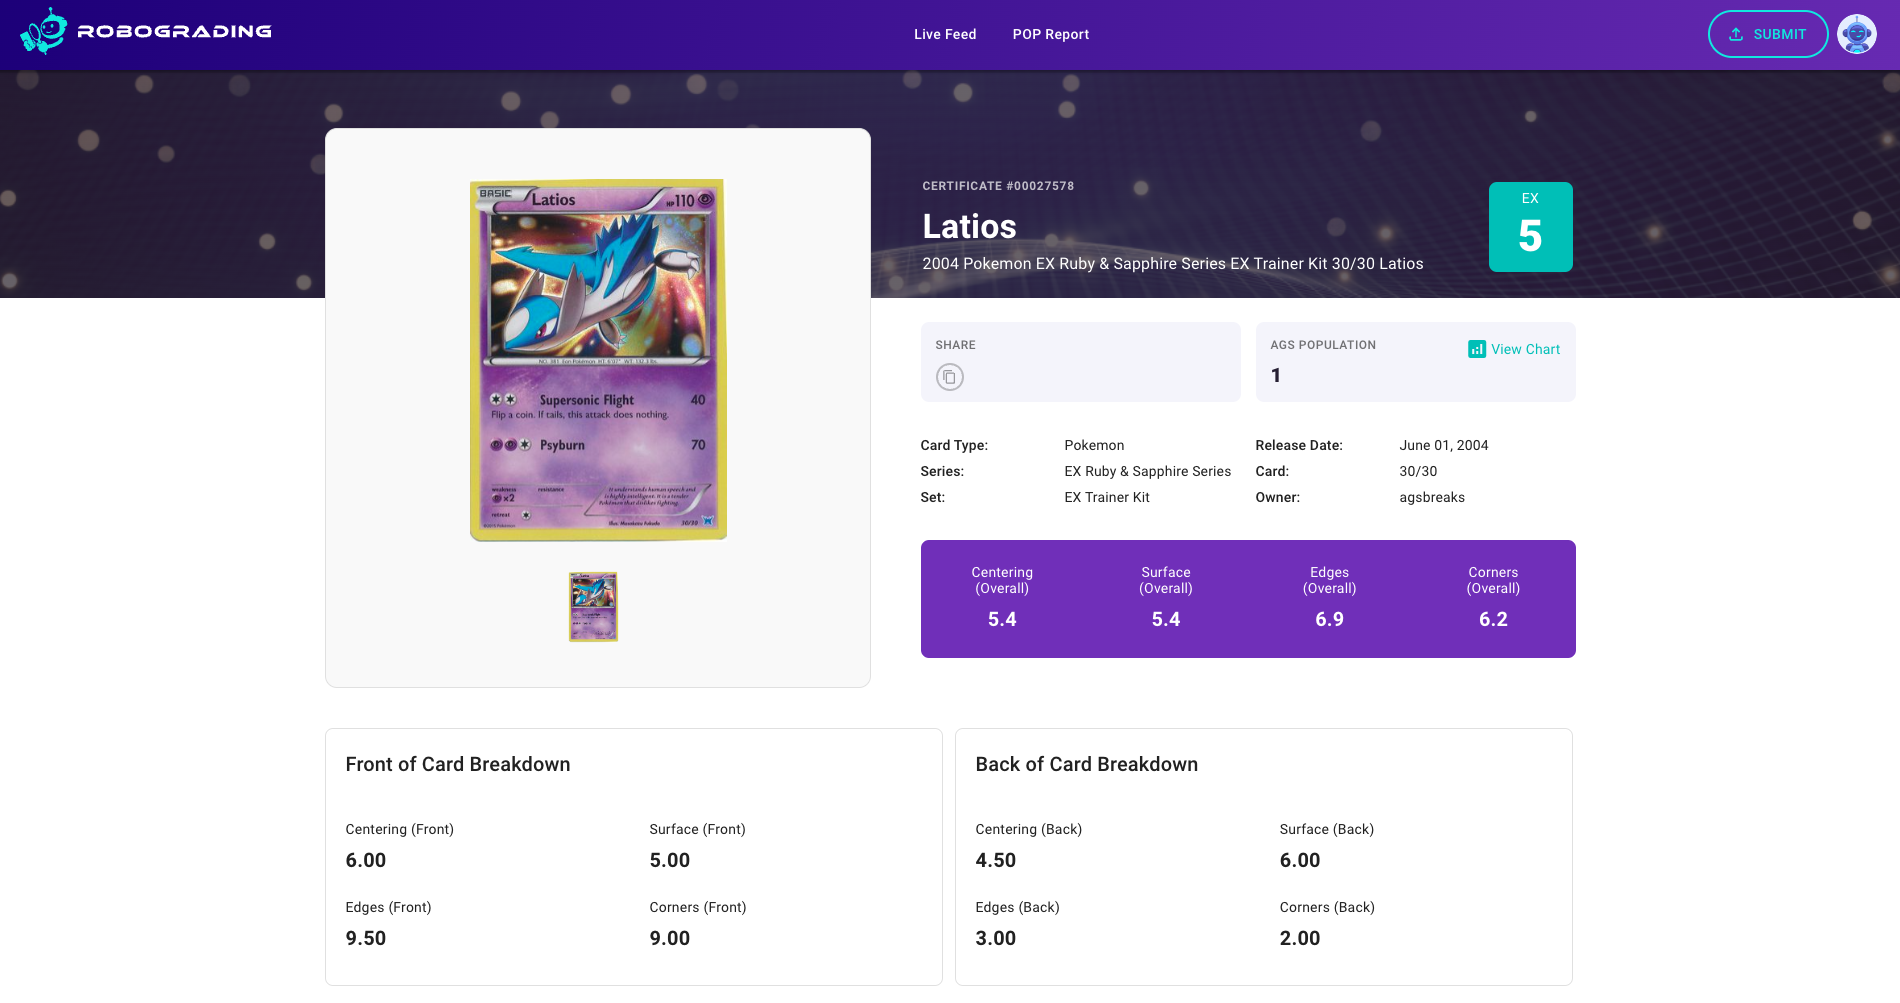Click Surface (Front) value 5.00

click(670, 860)
